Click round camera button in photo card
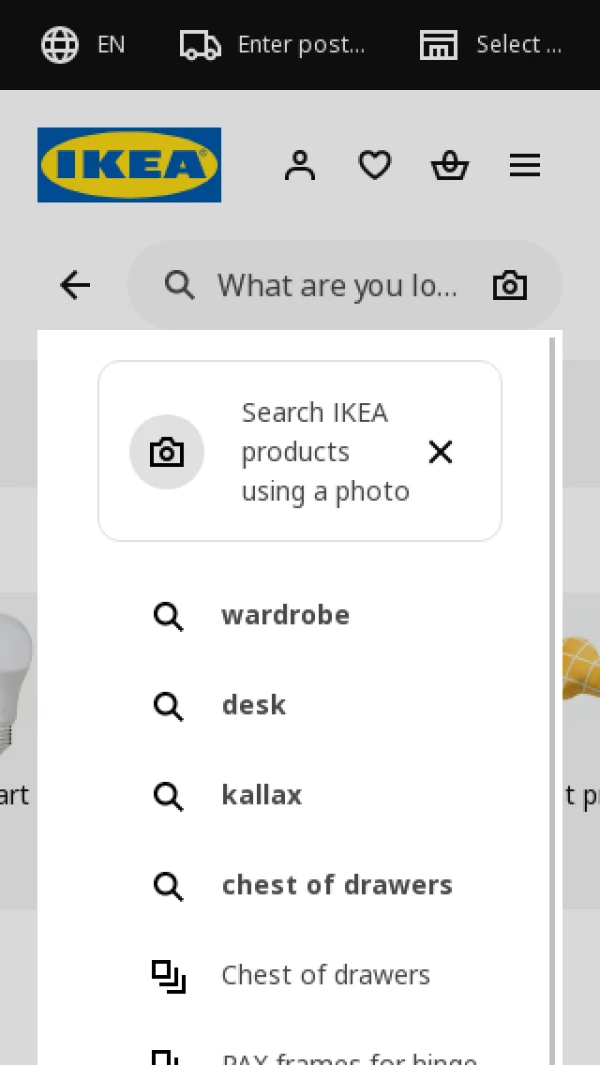This screenshot has height=1065, width=600. coord(167,452)
